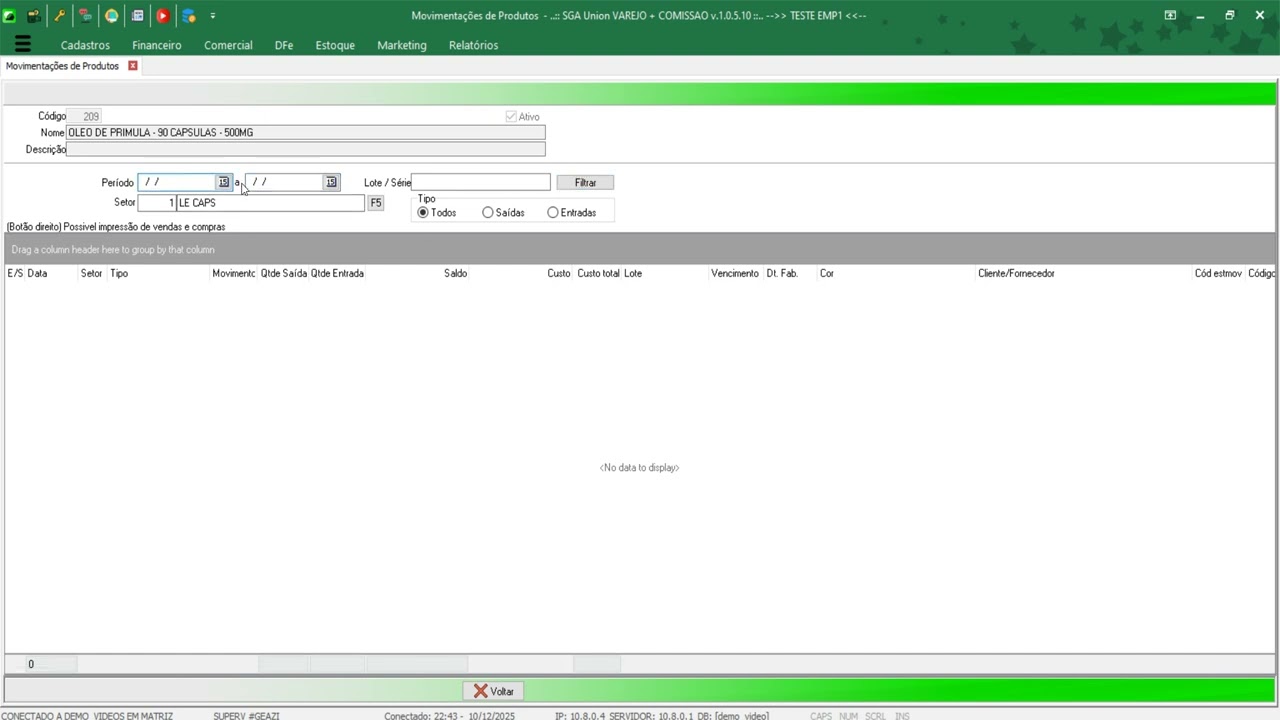Click the Lote / Série input

[481, 182]
